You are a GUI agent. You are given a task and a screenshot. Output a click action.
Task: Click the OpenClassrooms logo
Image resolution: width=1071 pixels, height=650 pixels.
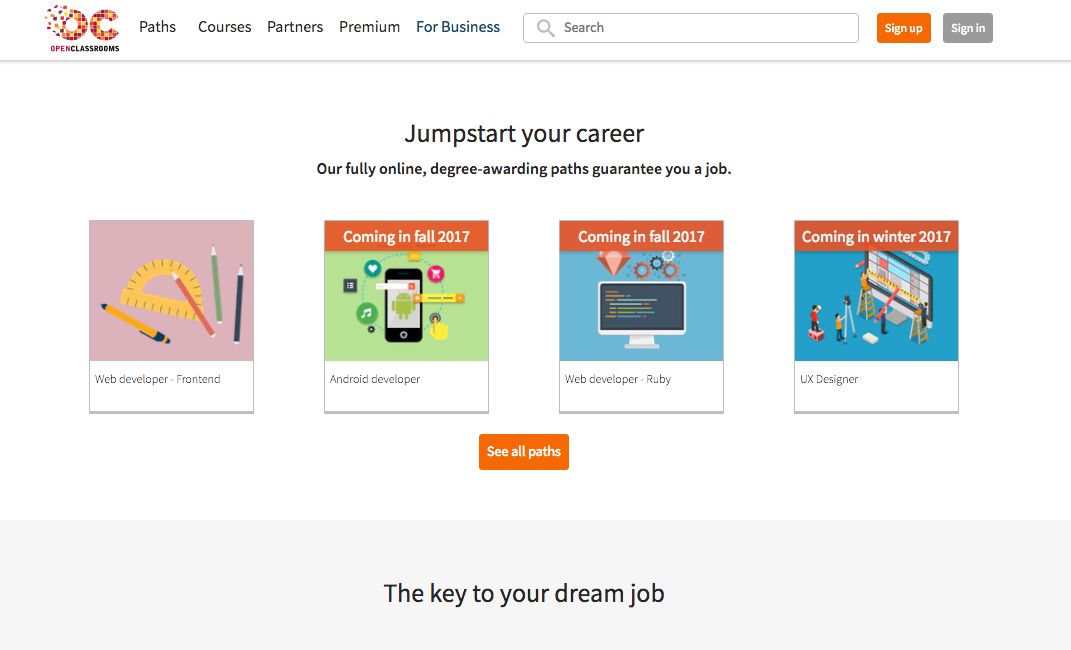[x=82, y=29]
